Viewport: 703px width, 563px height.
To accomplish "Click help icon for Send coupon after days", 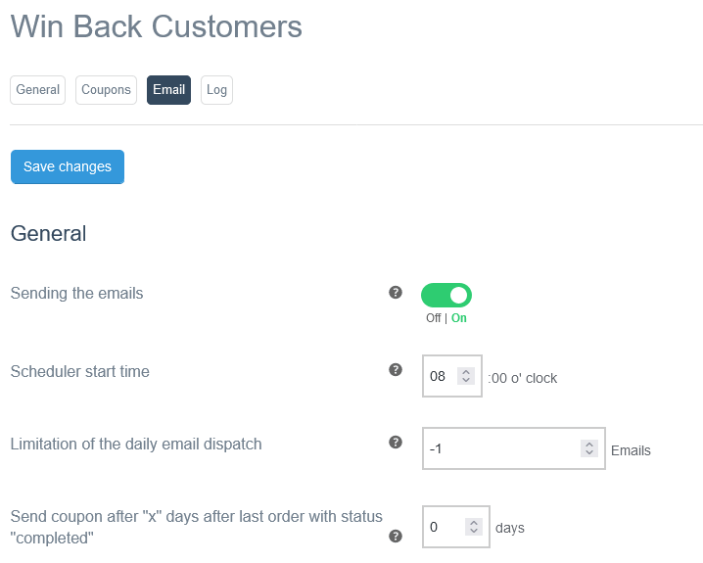I will [395, 536].
